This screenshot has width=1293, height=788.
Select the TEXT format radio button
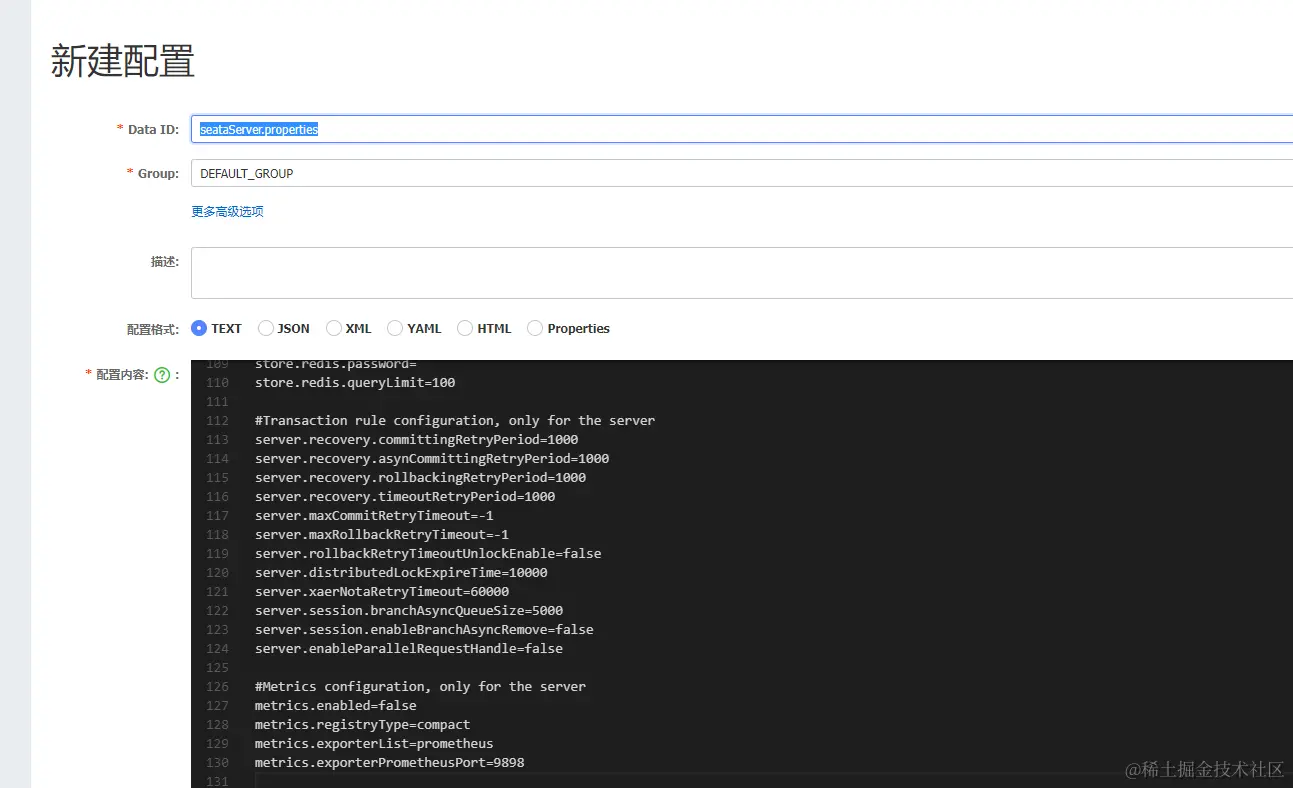click(x=199, y=328)
